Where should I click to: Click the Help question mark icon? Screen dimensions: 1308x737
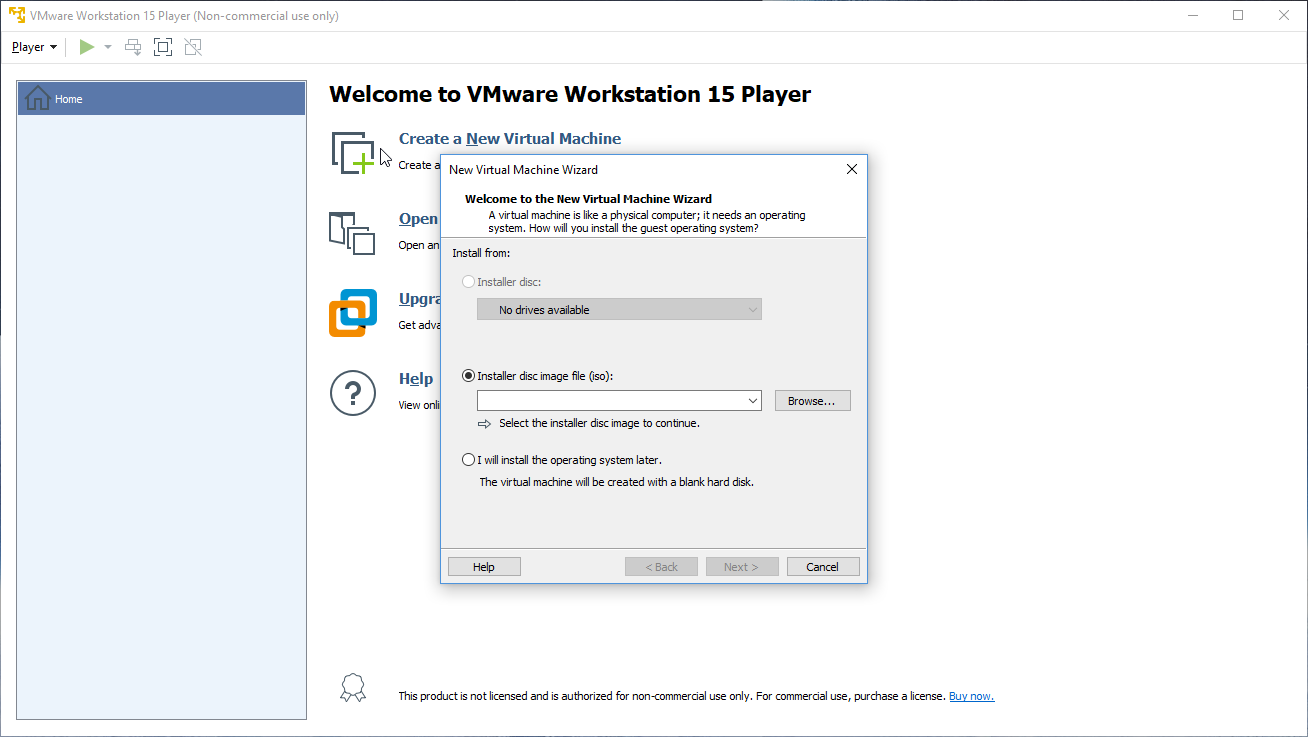(x=353, y=393)
